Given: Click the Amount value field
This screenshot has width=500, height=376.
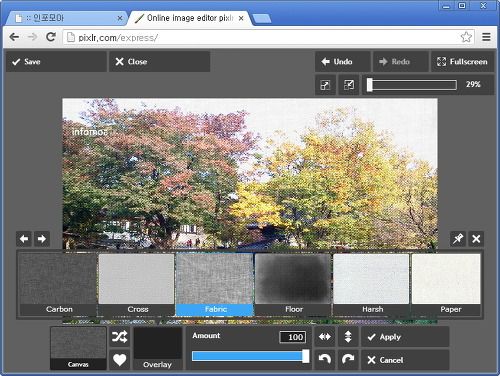Looking at the screenshot, I should (293, 337).
